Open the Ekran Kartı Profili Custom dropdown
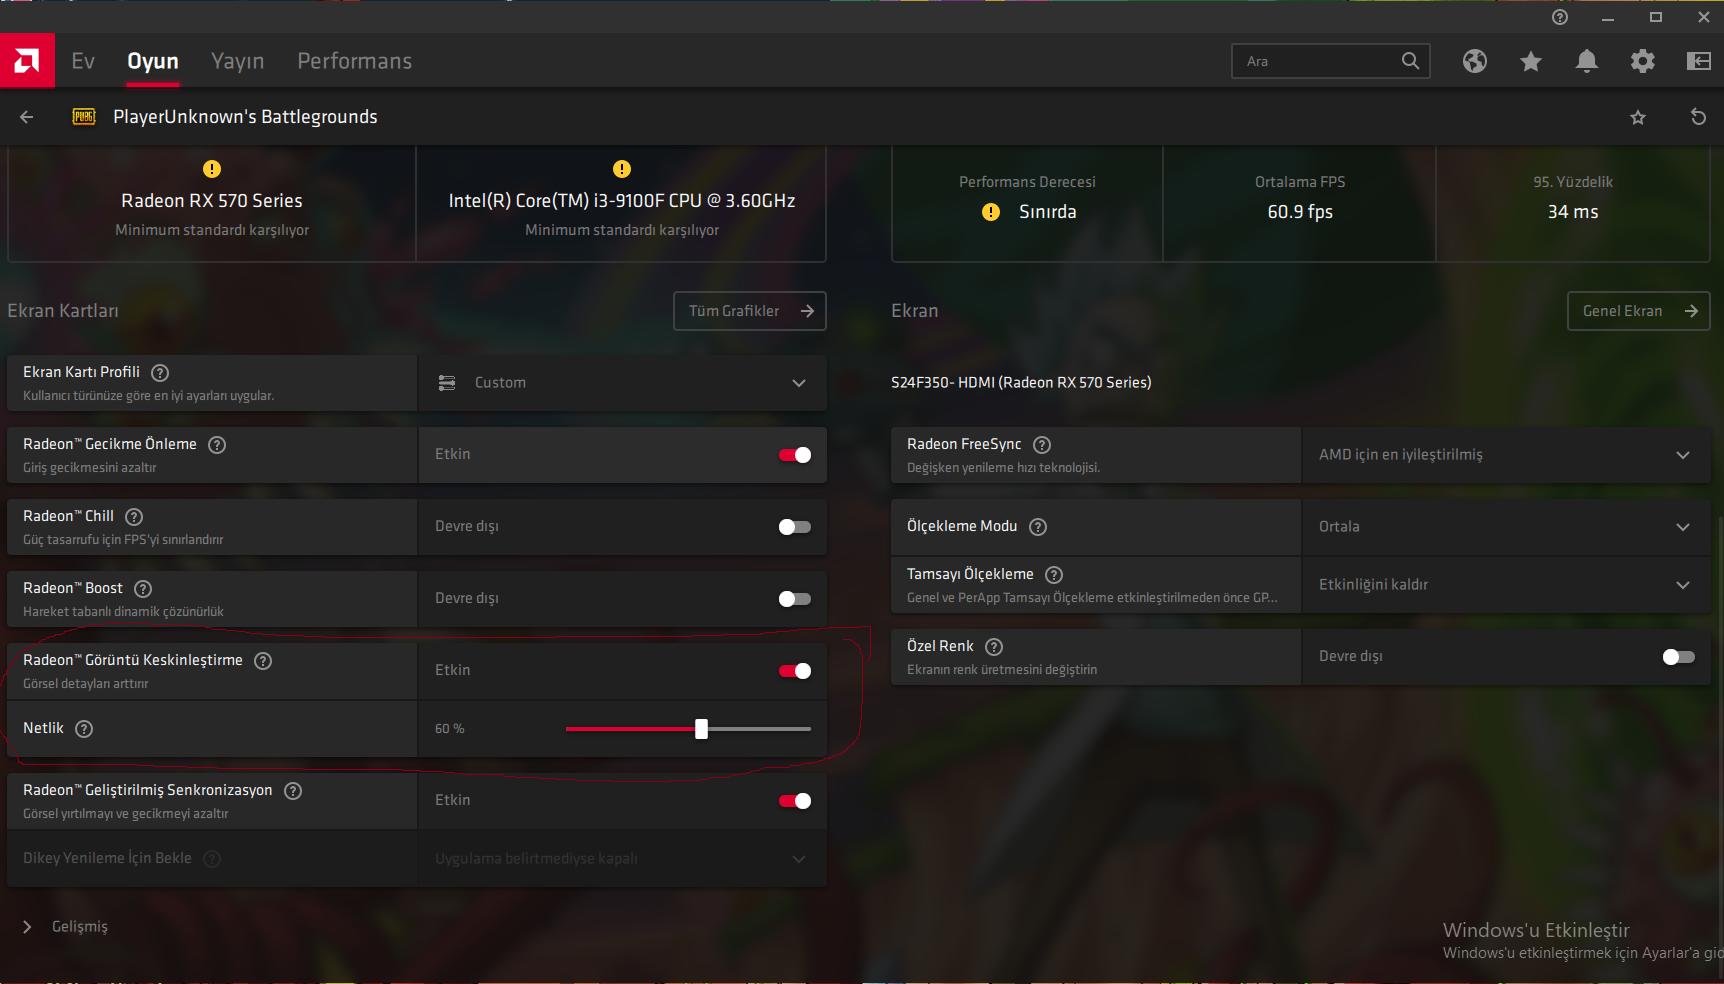 (623, 383)
